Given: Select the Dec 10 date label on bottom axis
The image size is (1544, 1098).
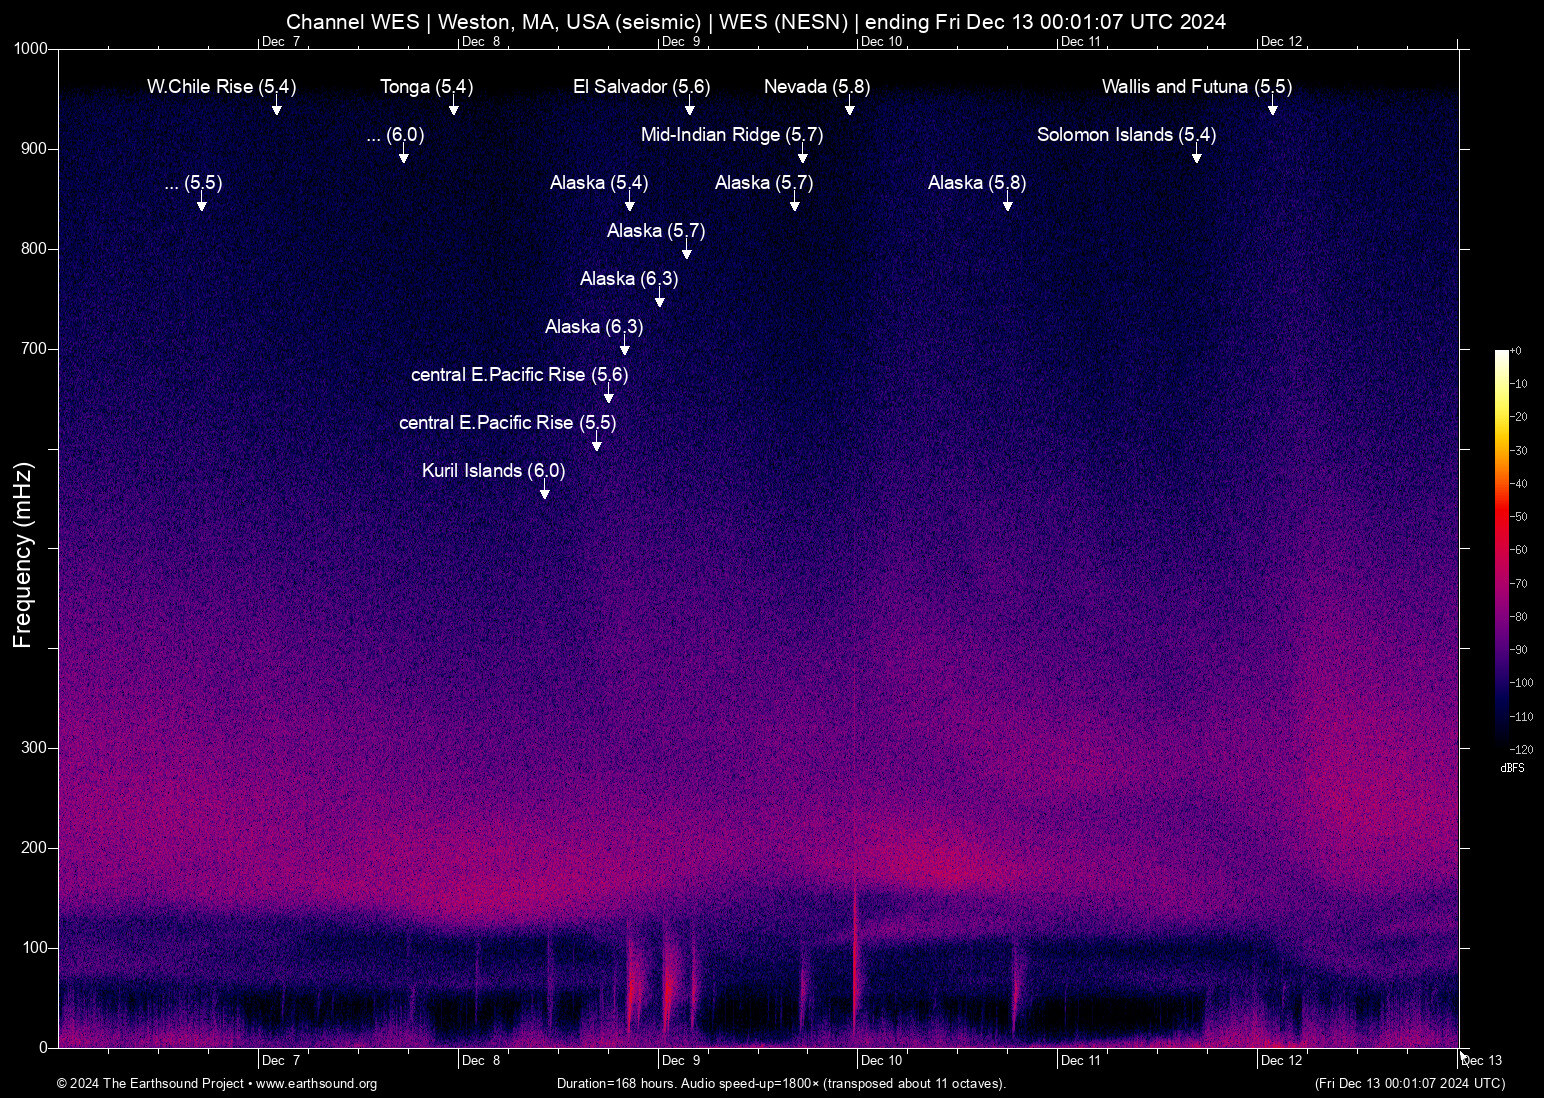Looking at the screenshot, I should click(x=880, y=1060).
